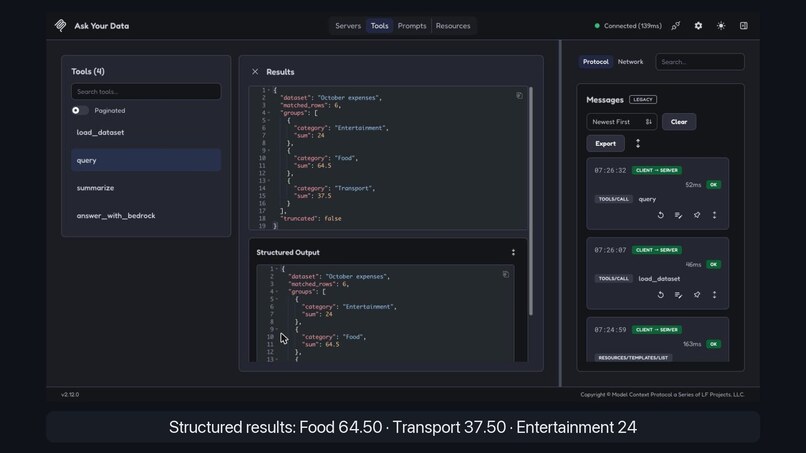The image size is (806, 453).
Task: Open the Servers tab
Action: pos(348,26)
